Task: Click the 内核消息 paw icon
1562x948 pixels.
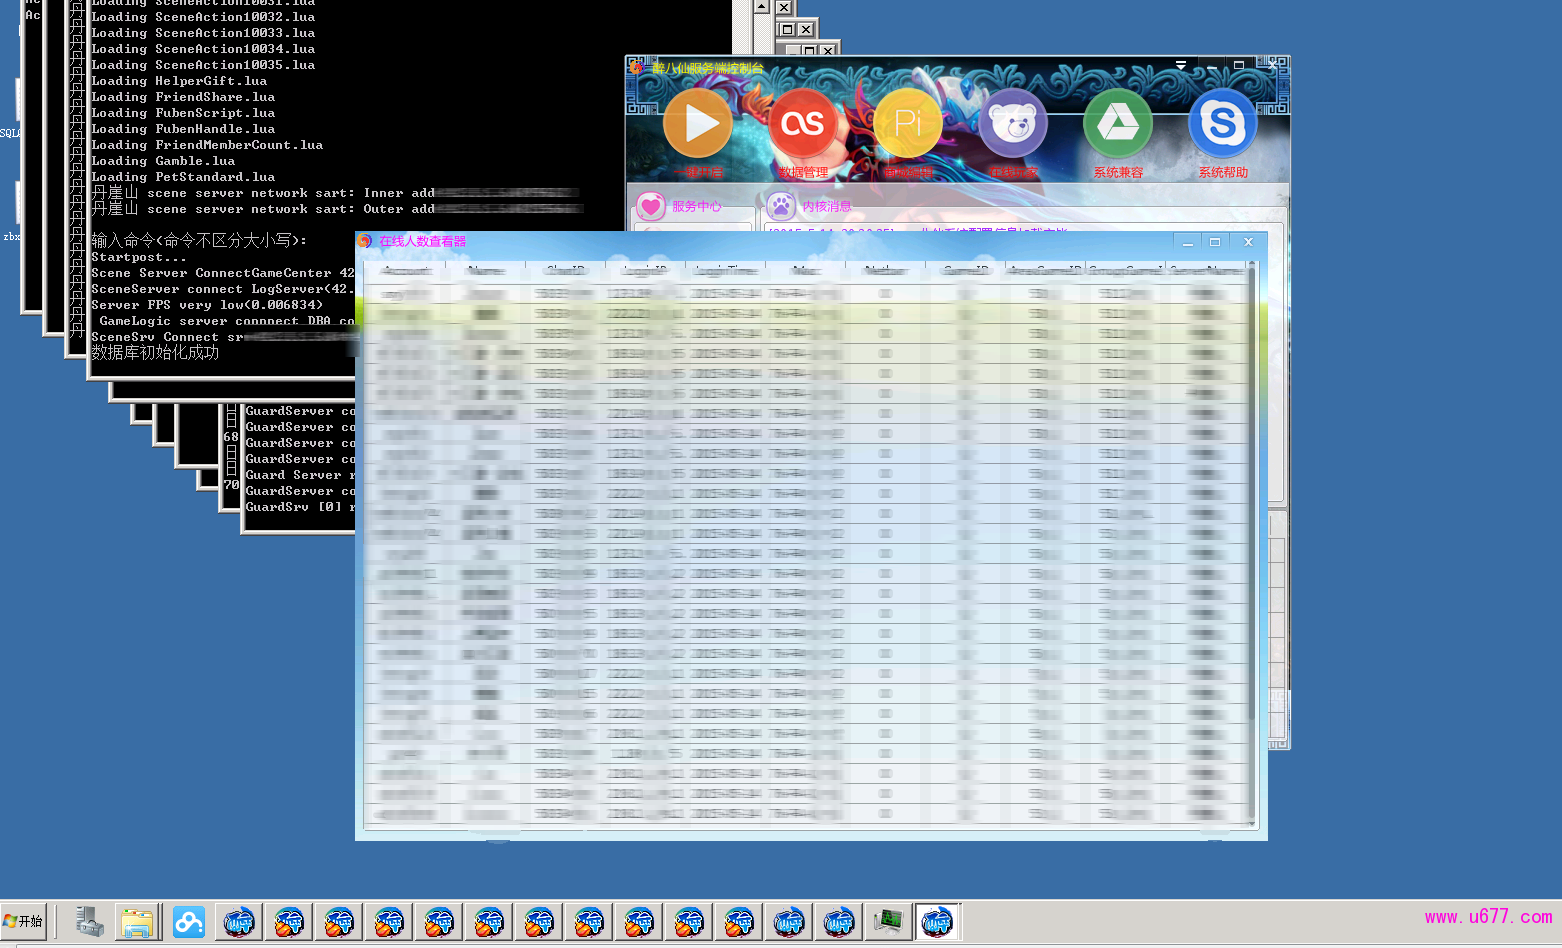Action: tap(781, 206)
